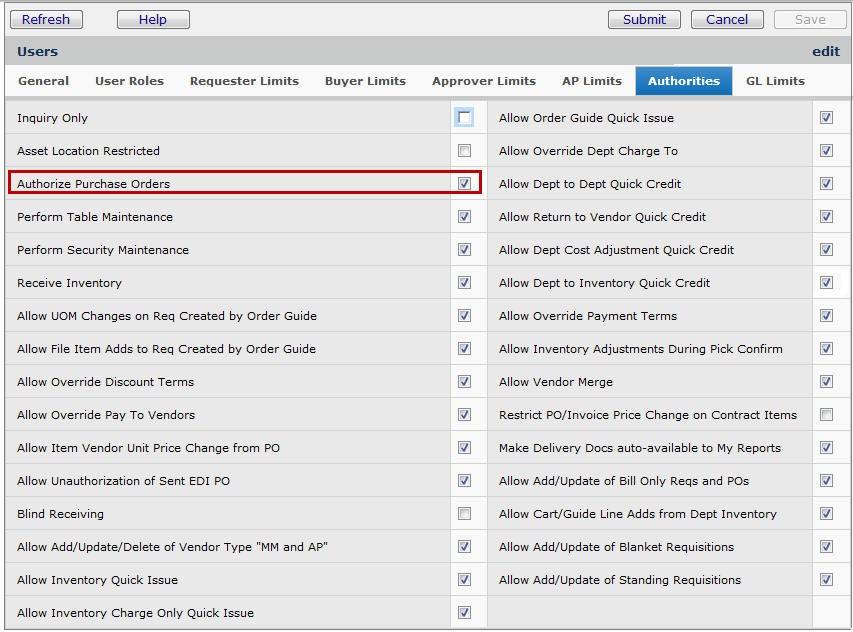
Task: Uncheck Allow Vendor Merge
Action: click(x=826, y=382)
